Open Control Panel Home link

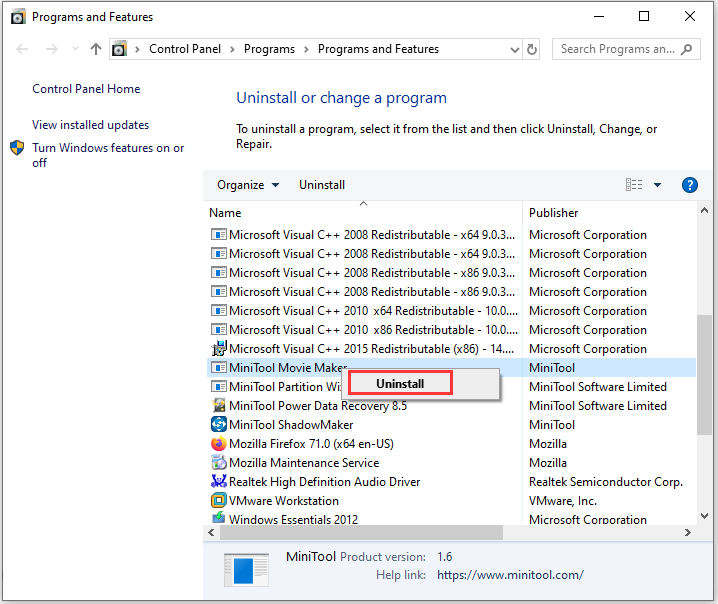(x=86, y=89)
